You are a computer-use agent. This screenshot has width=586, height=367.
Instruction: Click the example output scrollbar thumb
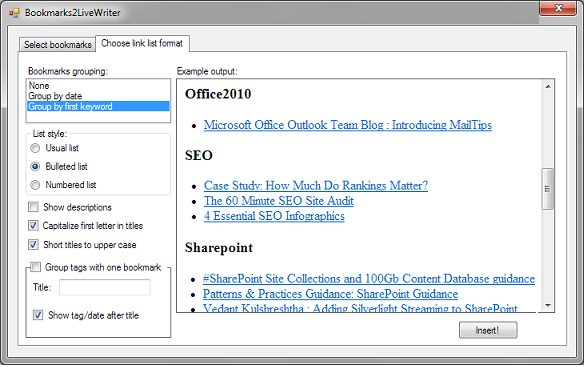(548, 189)
